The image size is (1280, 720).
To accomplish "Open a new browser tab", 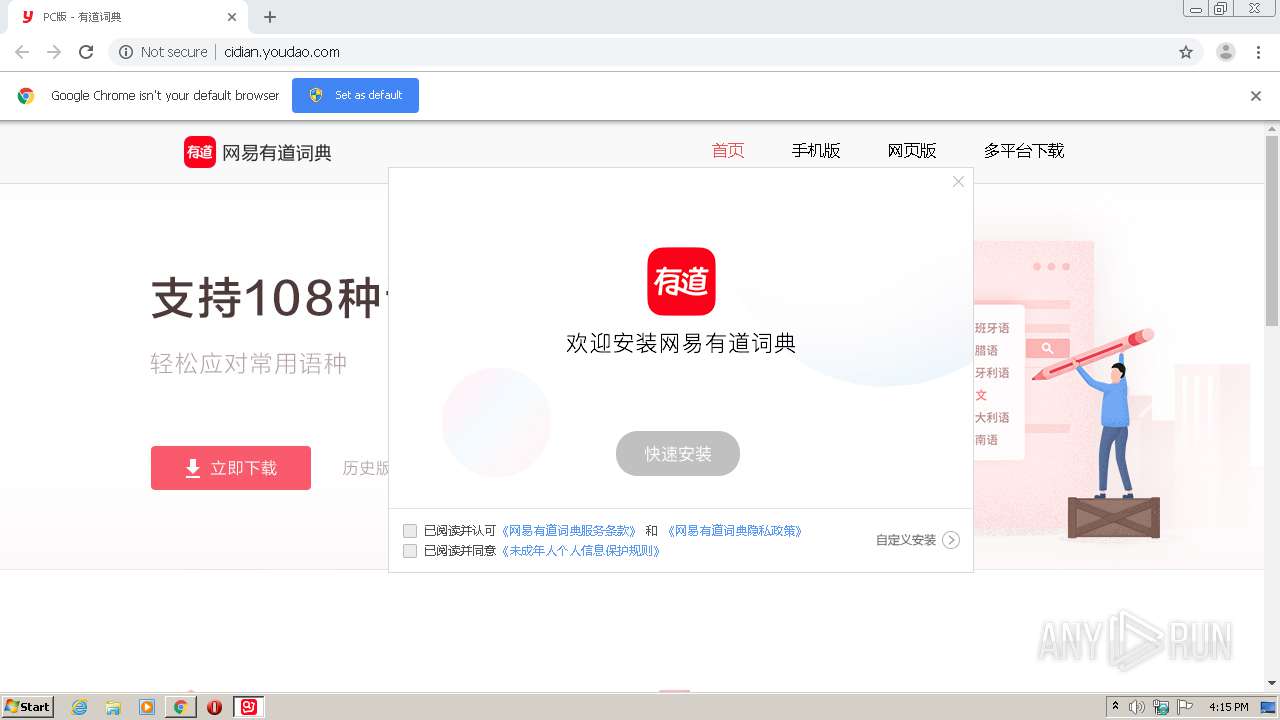I will point(270,17).
